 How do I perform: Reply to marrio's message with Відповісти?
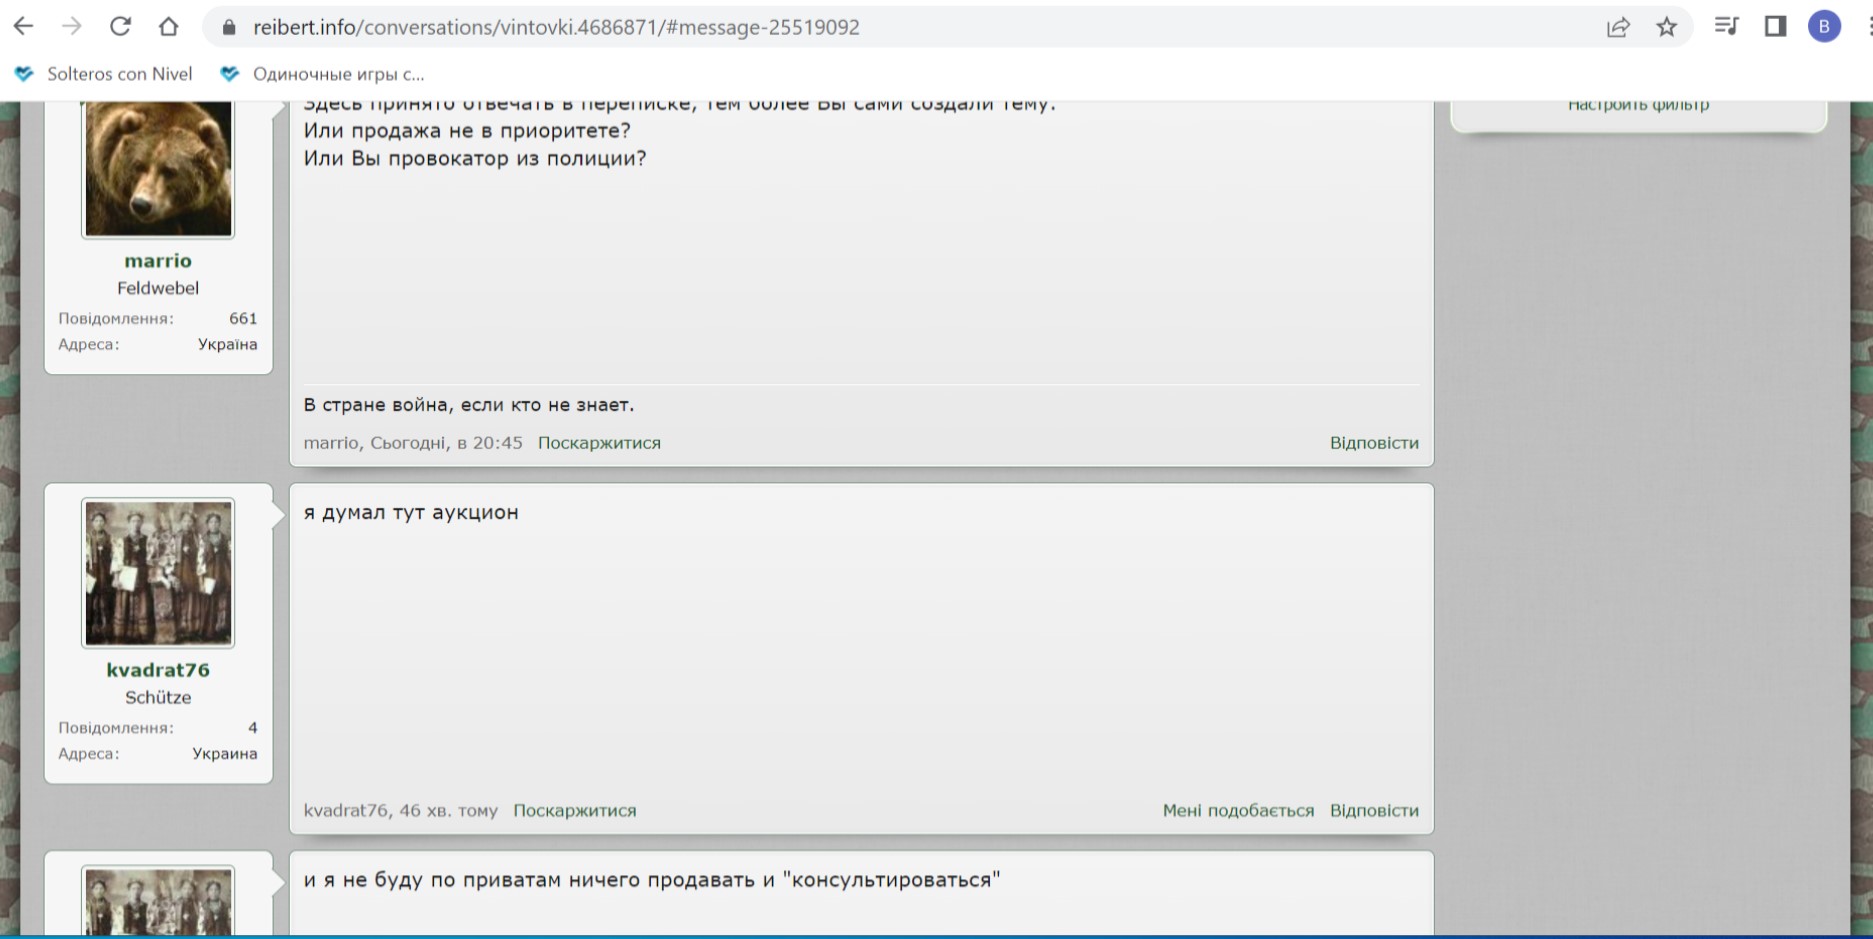tap(1374, 443)
